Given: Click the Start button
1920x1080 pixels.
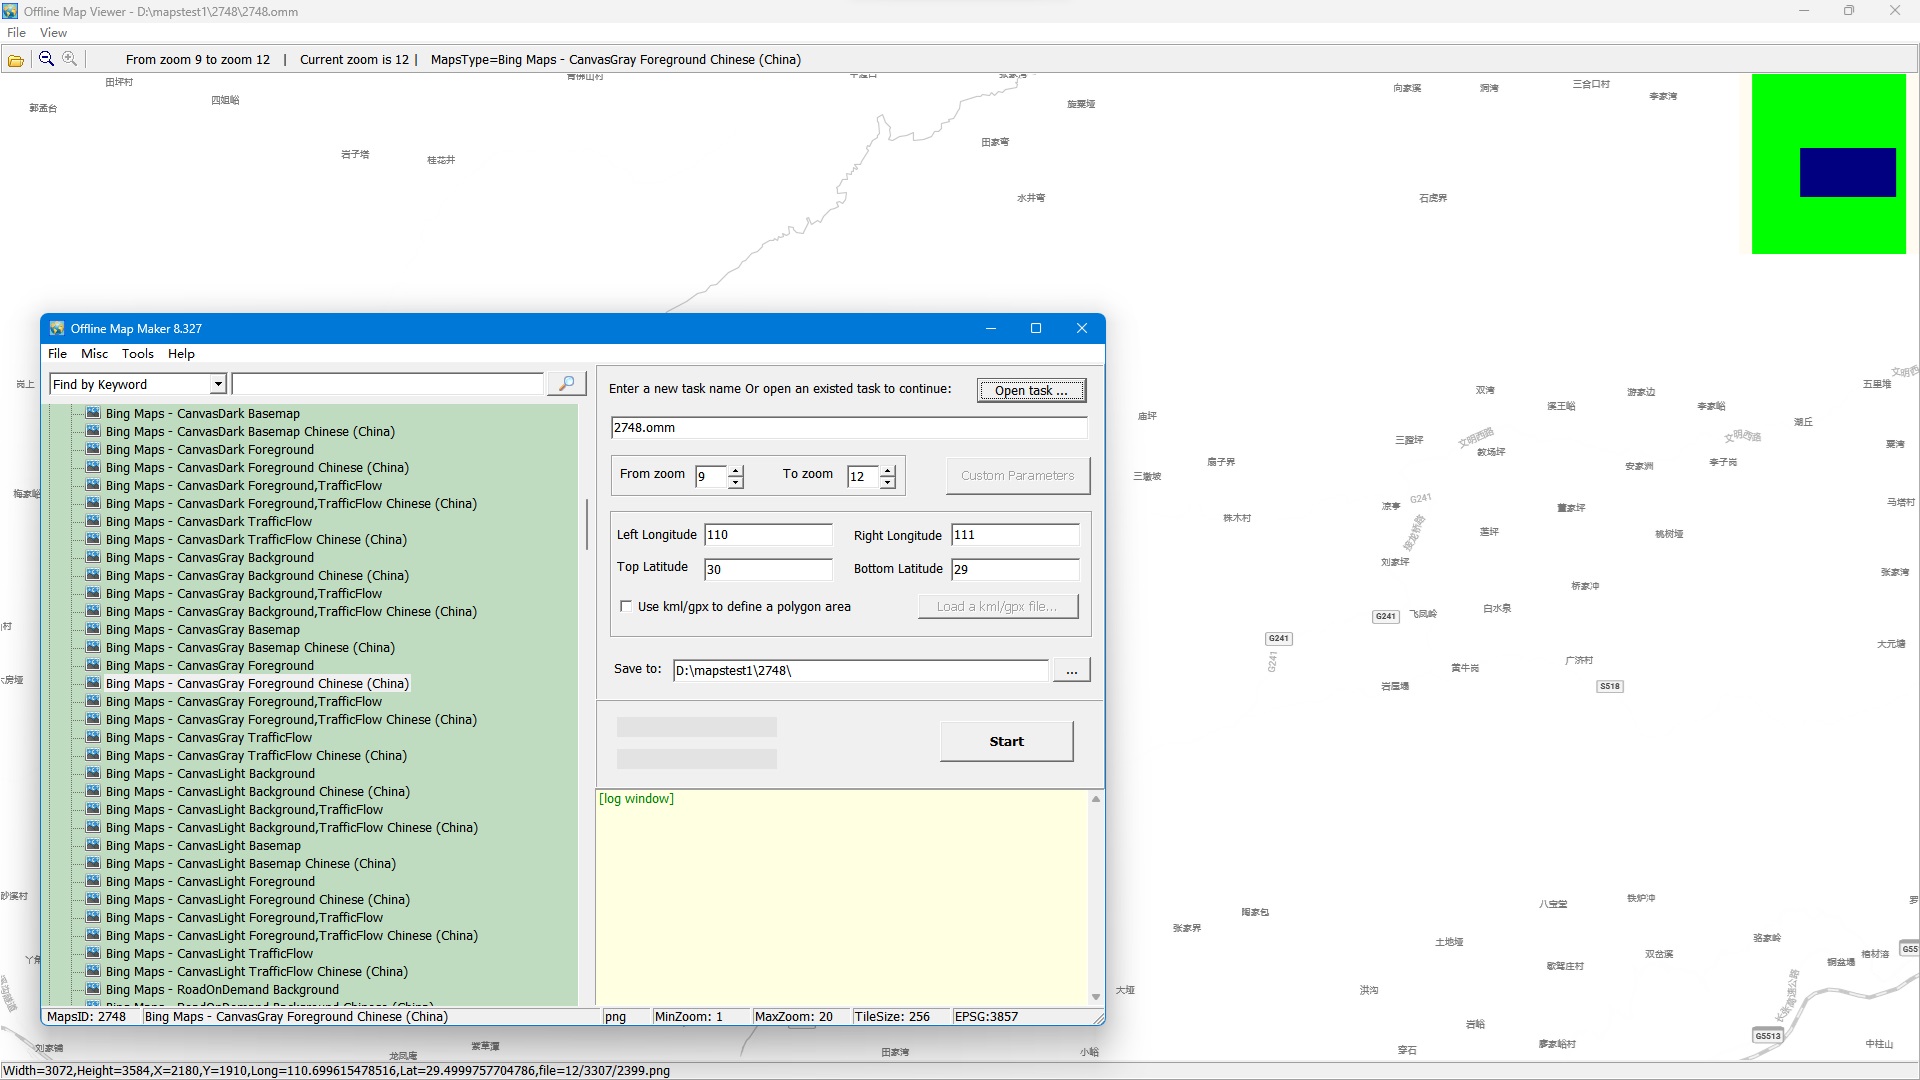Looking at the screenshot, I should tap(1006, 741).
